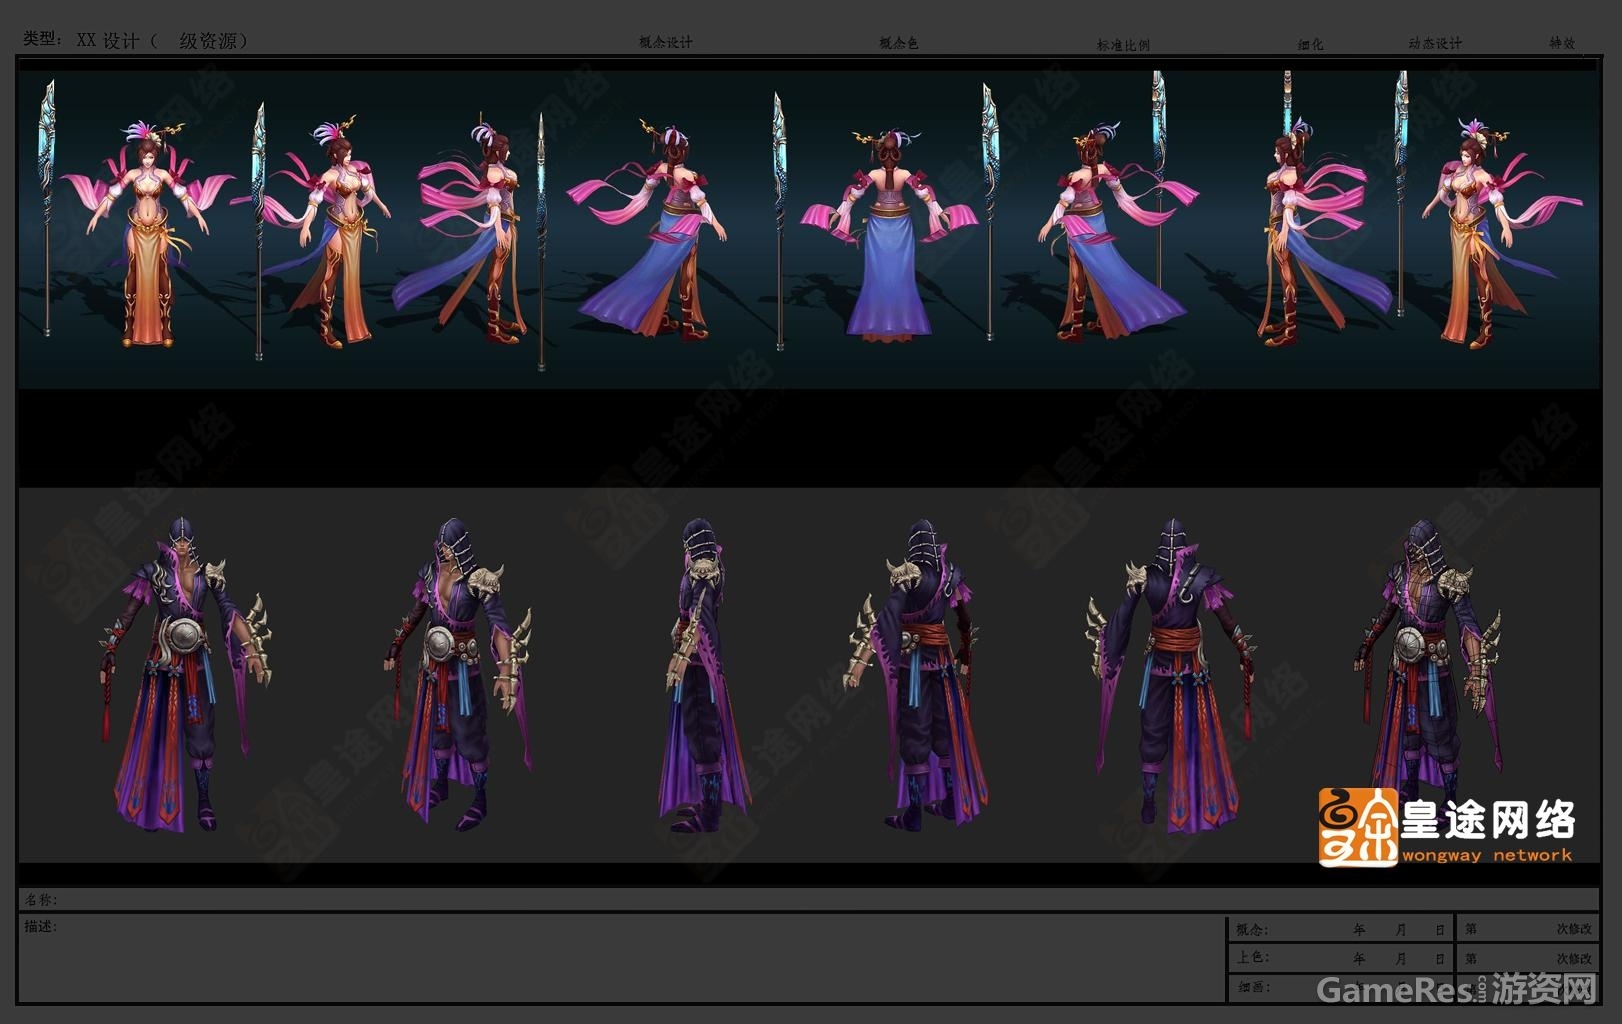The width and height of the screenshot is (1622, 1024).
Task: Click the 动态设计 header label
Action: [1435, 43]
